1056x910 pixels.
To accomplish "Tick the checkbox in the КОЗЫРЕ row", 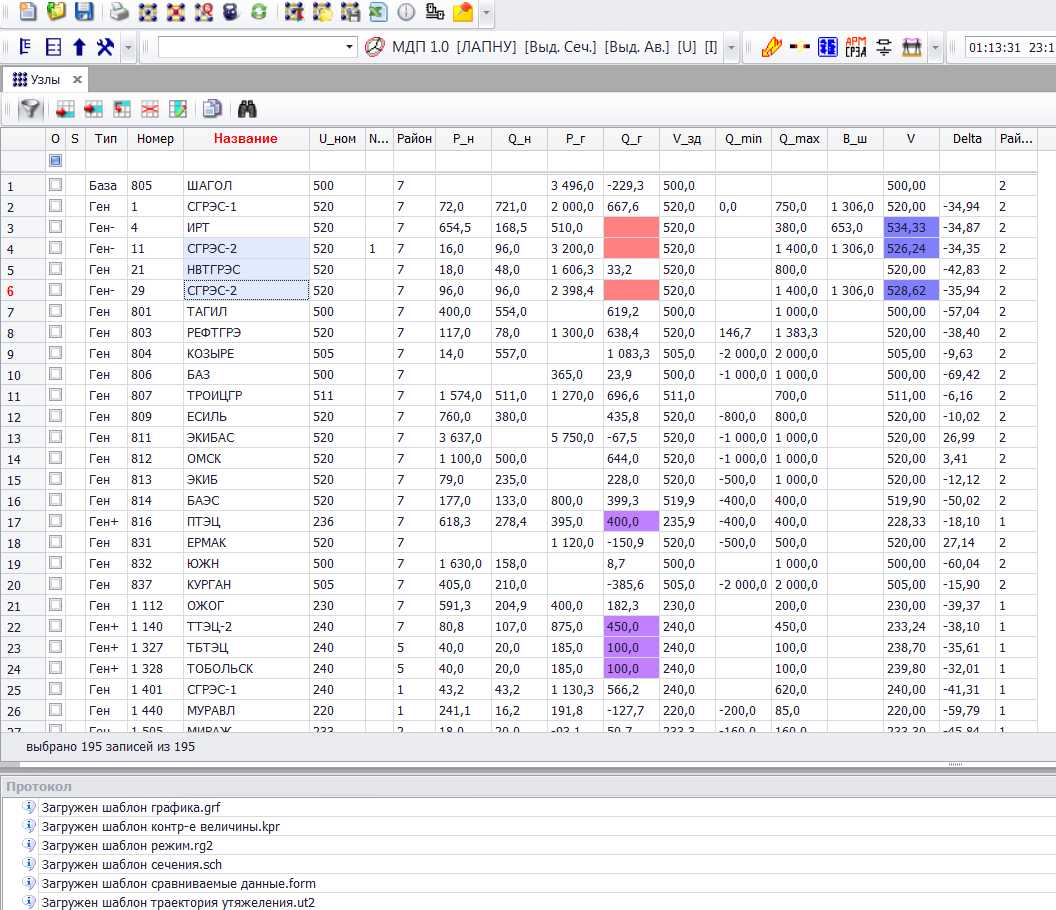I will [x=55, y=353].
